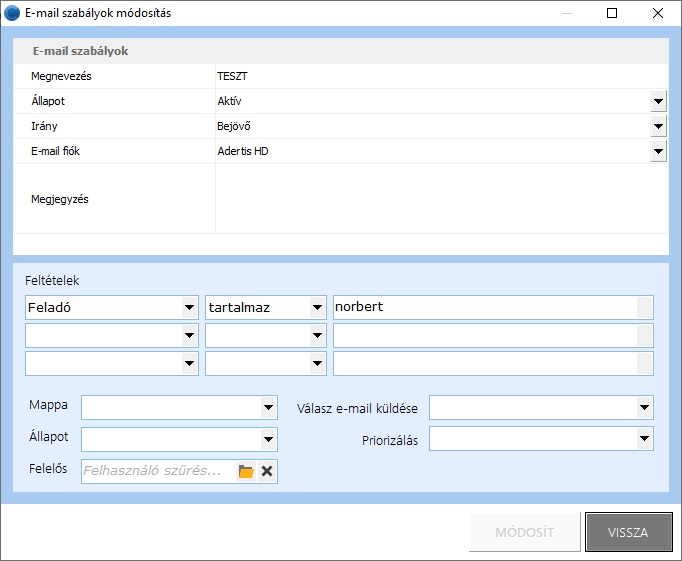Open second row condition field dropdown
This screenshot has height=561, width=682.
[190, 336]
